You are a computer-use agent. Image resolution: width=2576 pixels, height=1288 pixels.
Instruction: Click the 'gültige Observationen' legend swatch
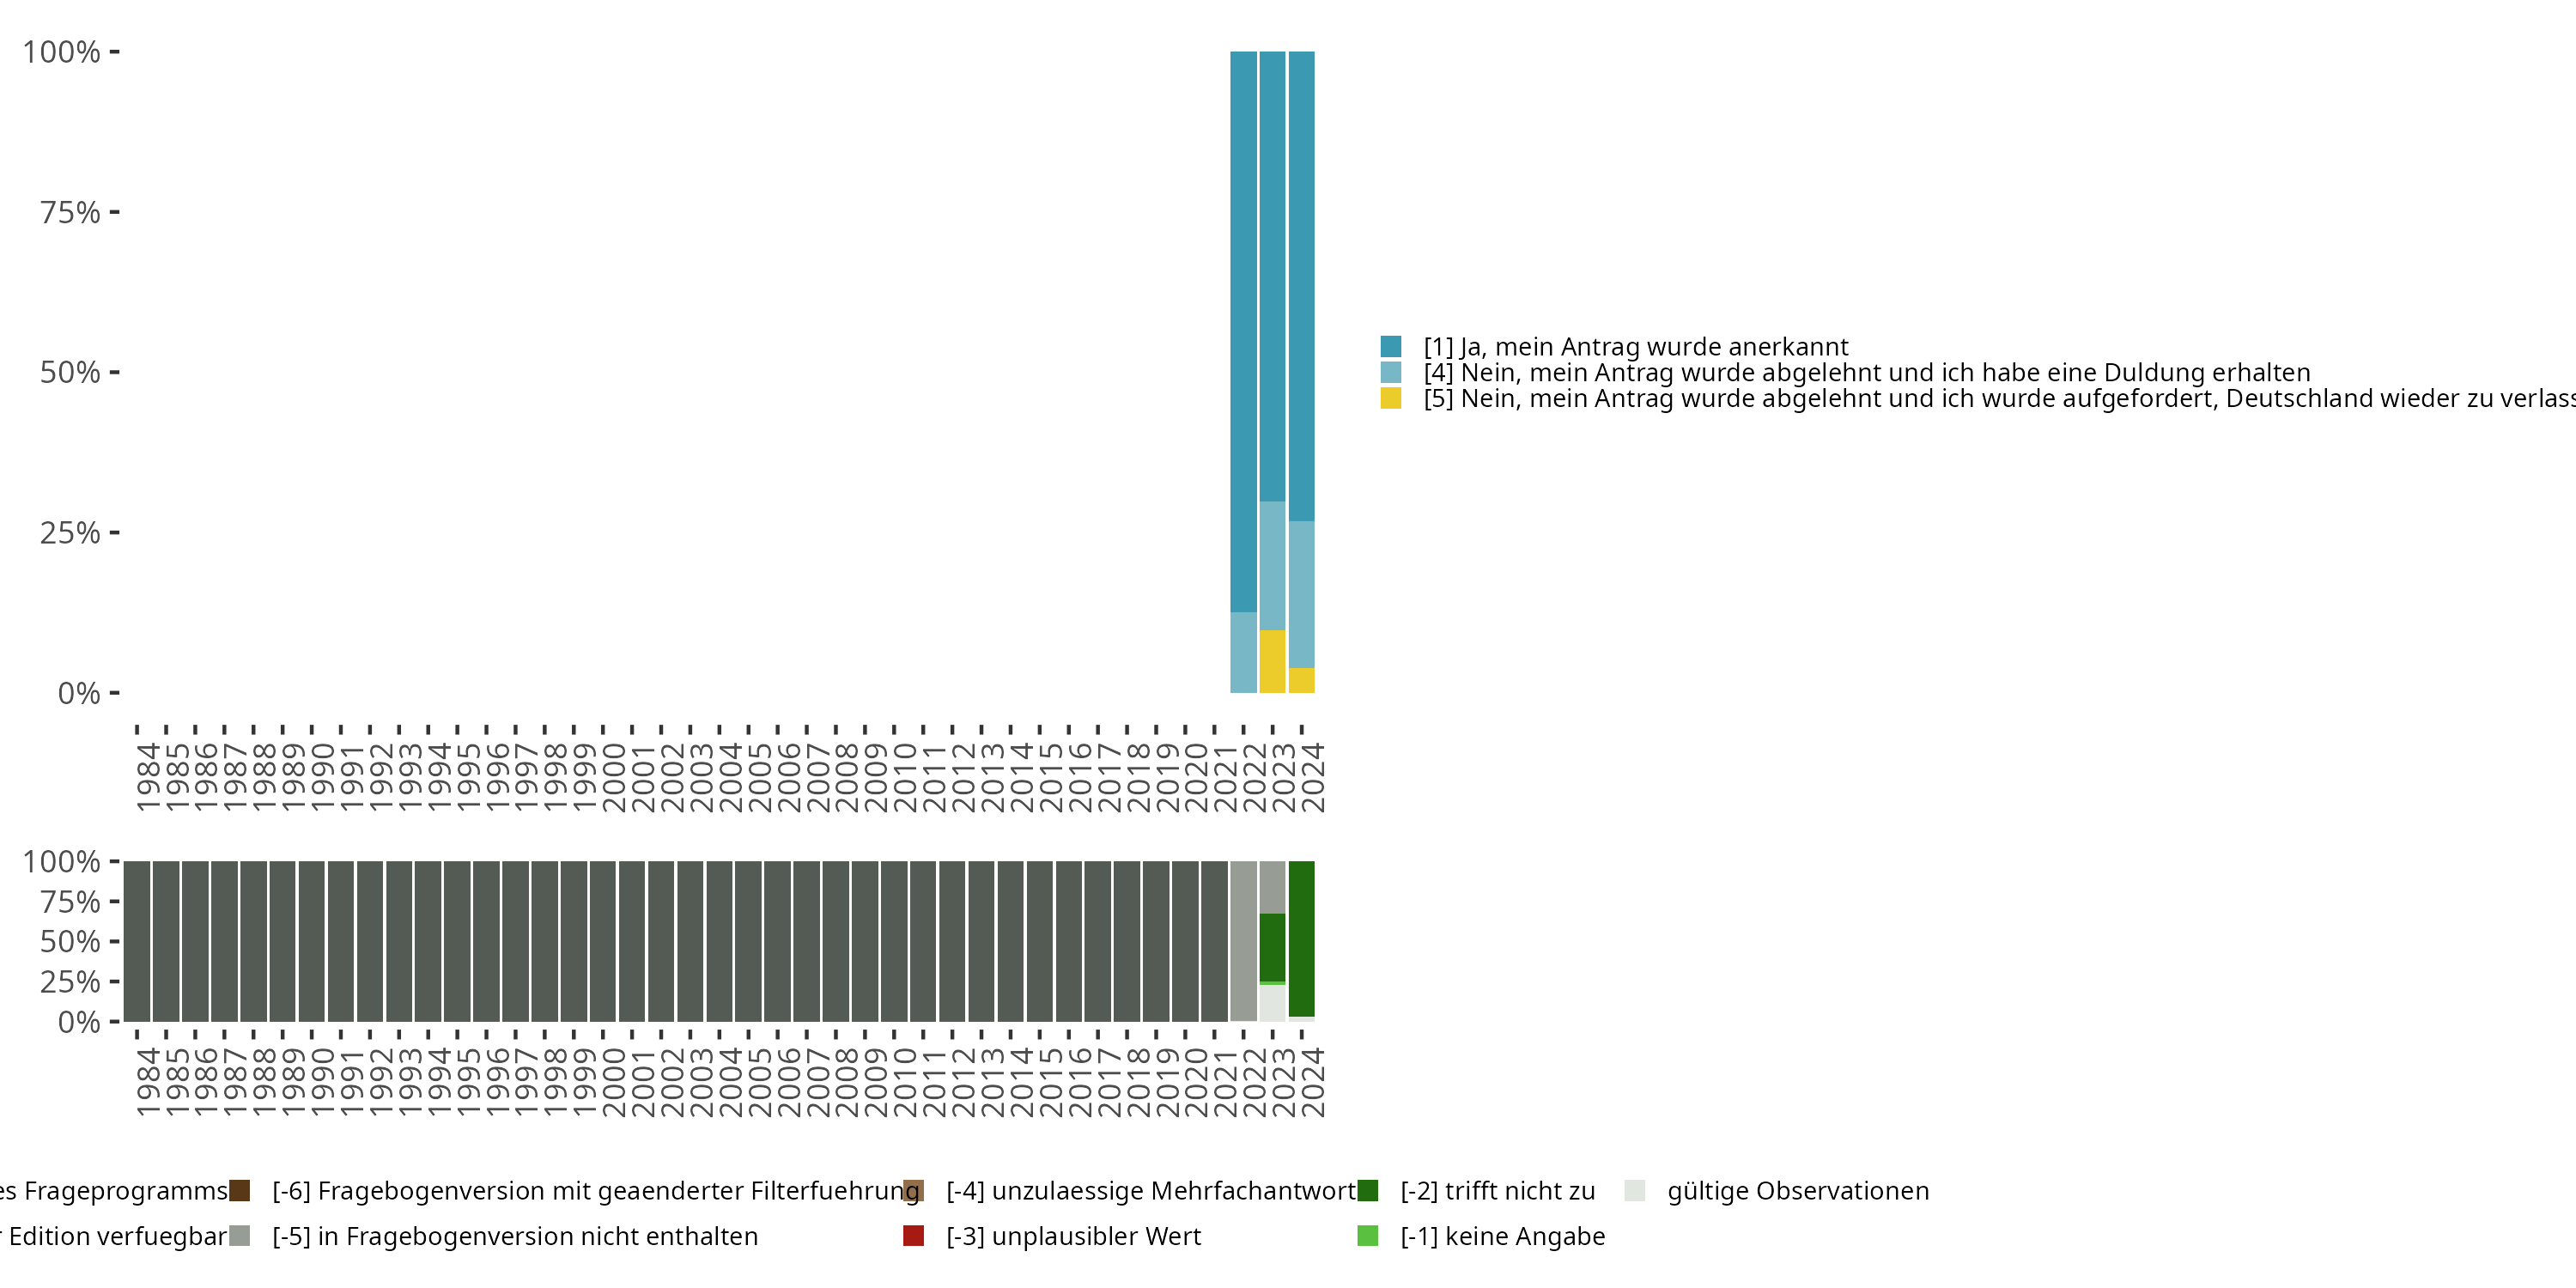tap(1635, 1191)
